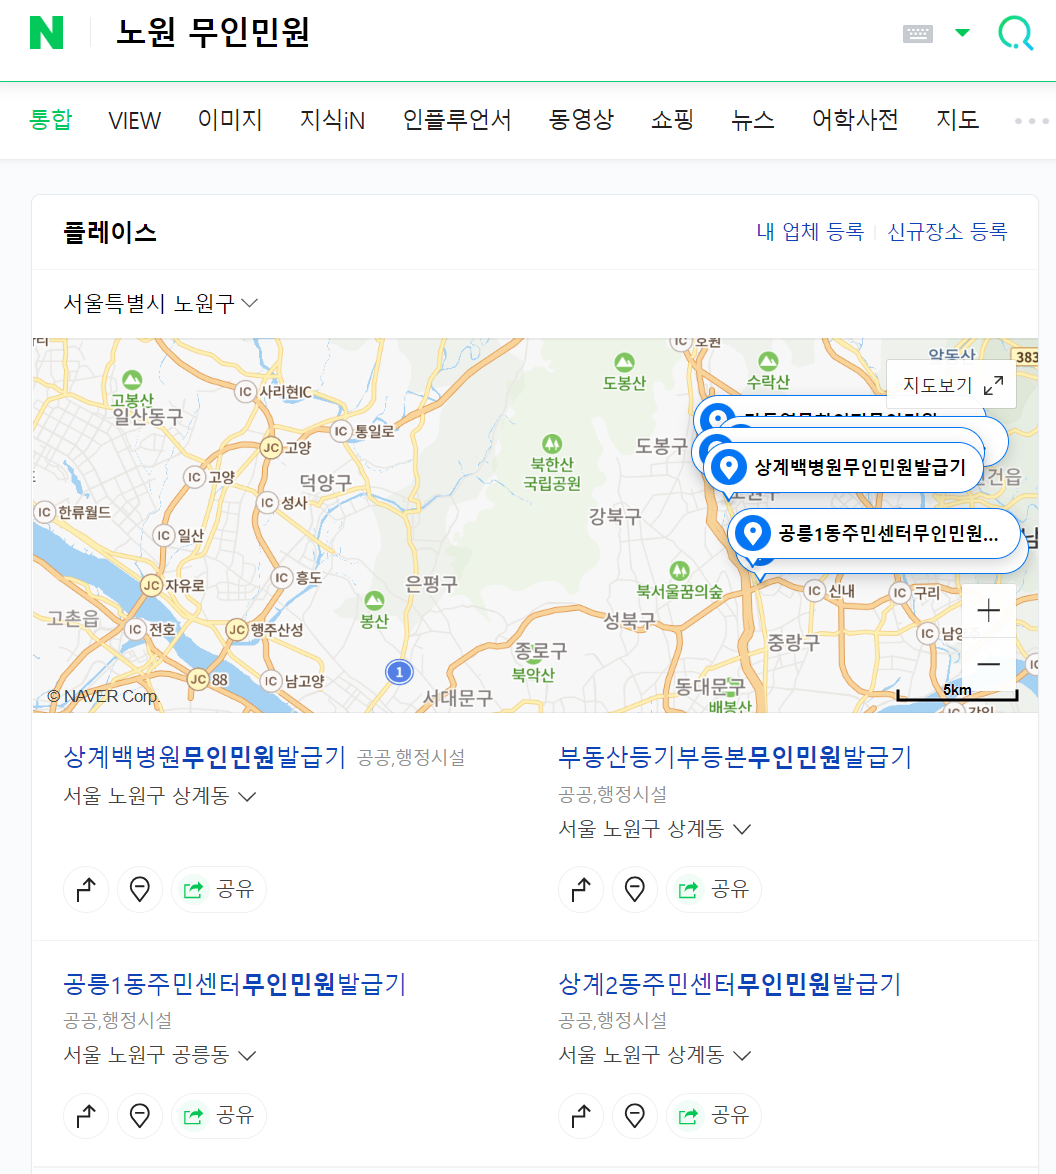Expand the green search history arrow
Screen dimensions: 1056x1174
click(x=962, y=32)
